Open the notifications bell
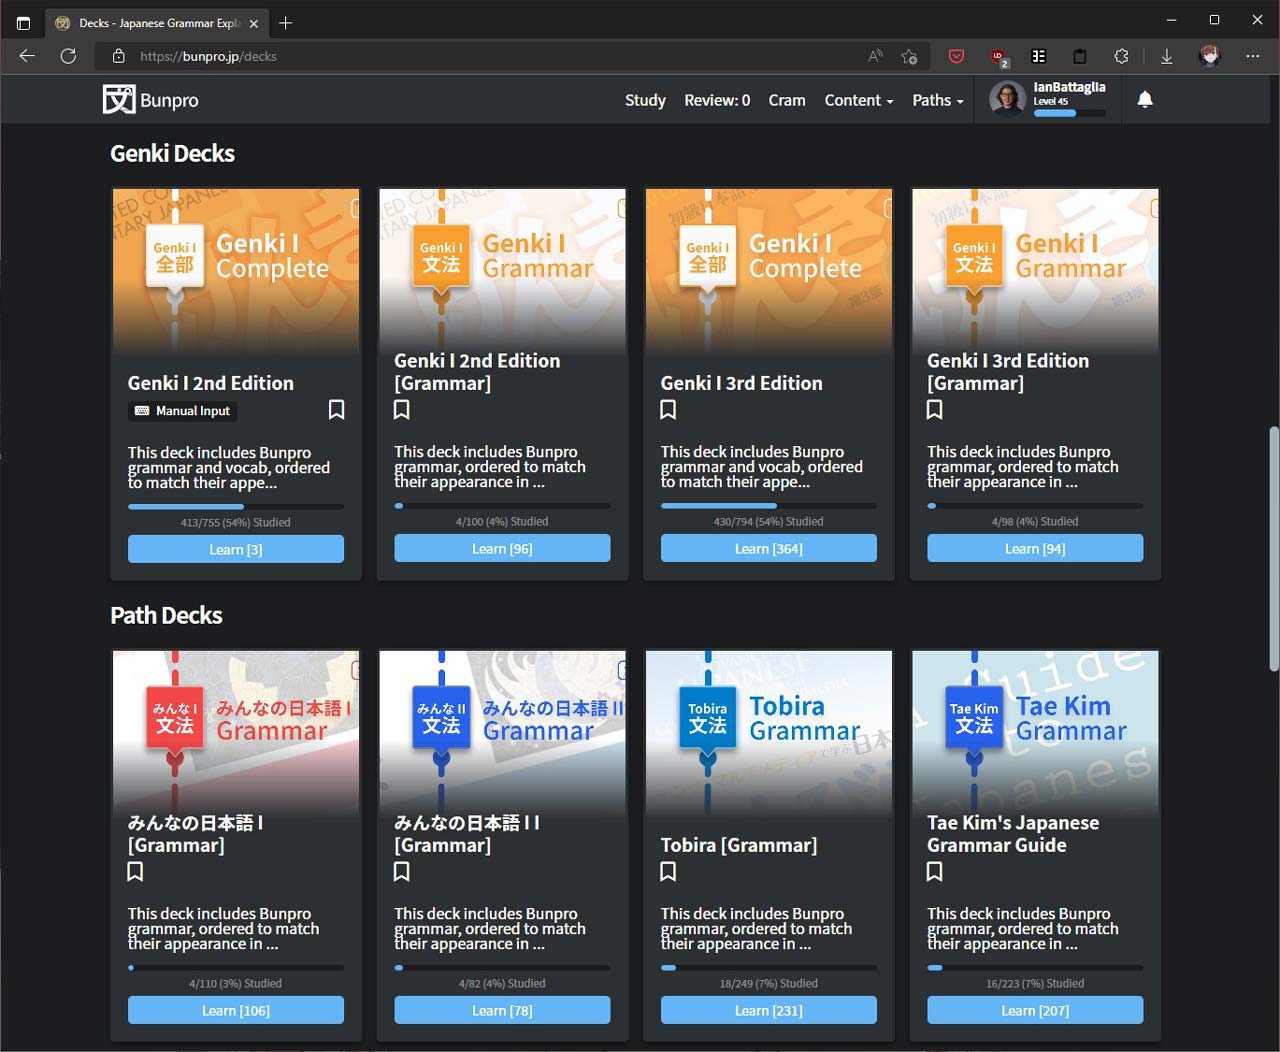 pos(1145,99)
